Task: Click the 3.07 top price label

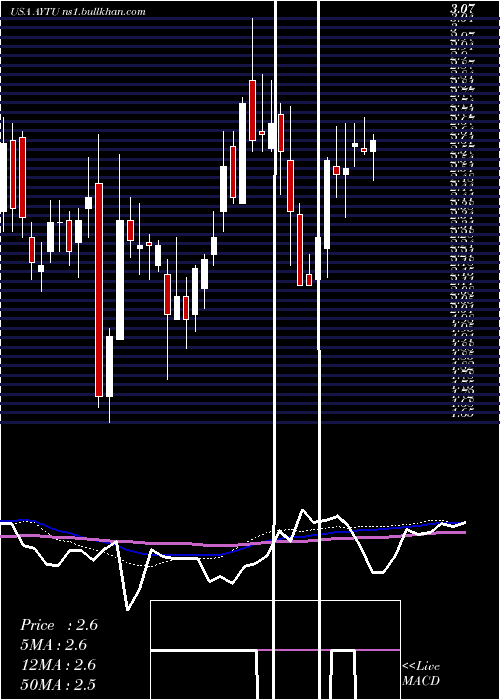Action: point(462,8)
